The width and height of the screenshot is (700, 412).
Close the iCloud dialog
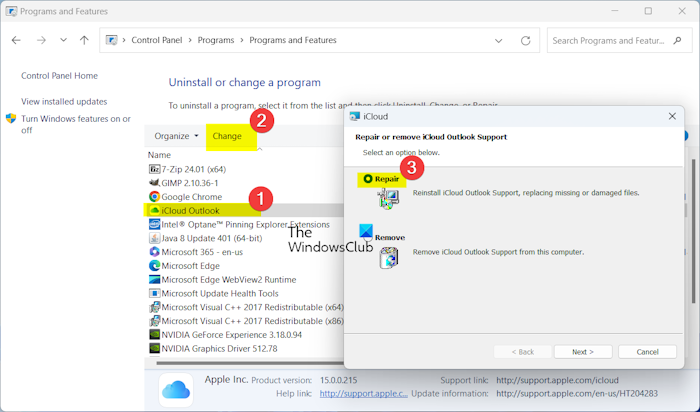[672, 117]
